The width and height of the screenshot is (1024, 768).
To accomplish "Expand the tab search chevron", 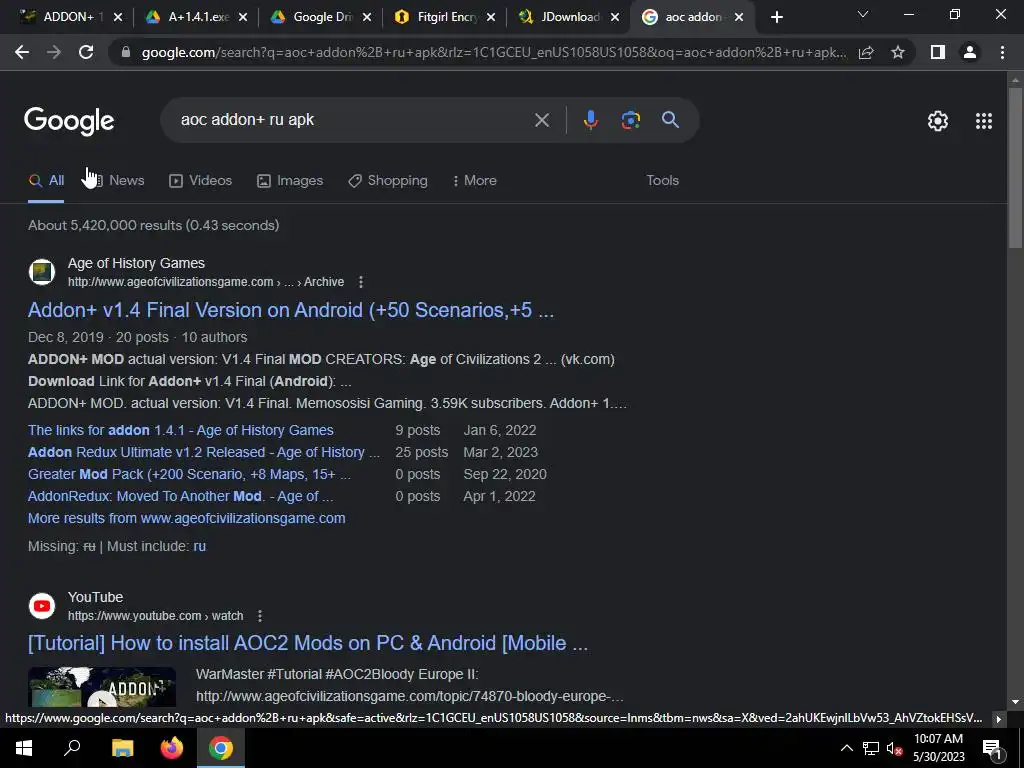I will 863,14.
